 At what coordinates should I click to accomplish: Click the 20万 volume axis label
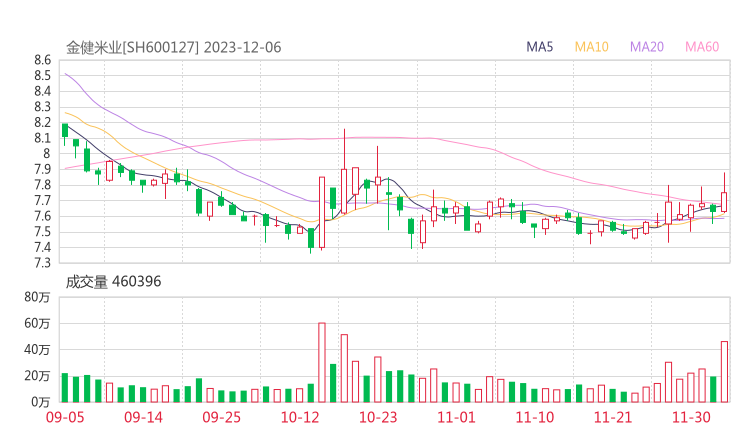pos(37,376)
